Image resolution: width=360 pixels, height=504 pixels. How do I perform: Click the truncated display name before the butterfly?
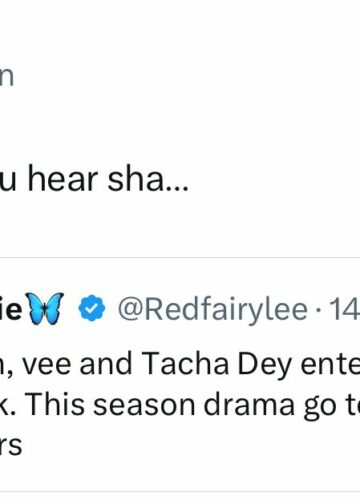pos(11,309)
